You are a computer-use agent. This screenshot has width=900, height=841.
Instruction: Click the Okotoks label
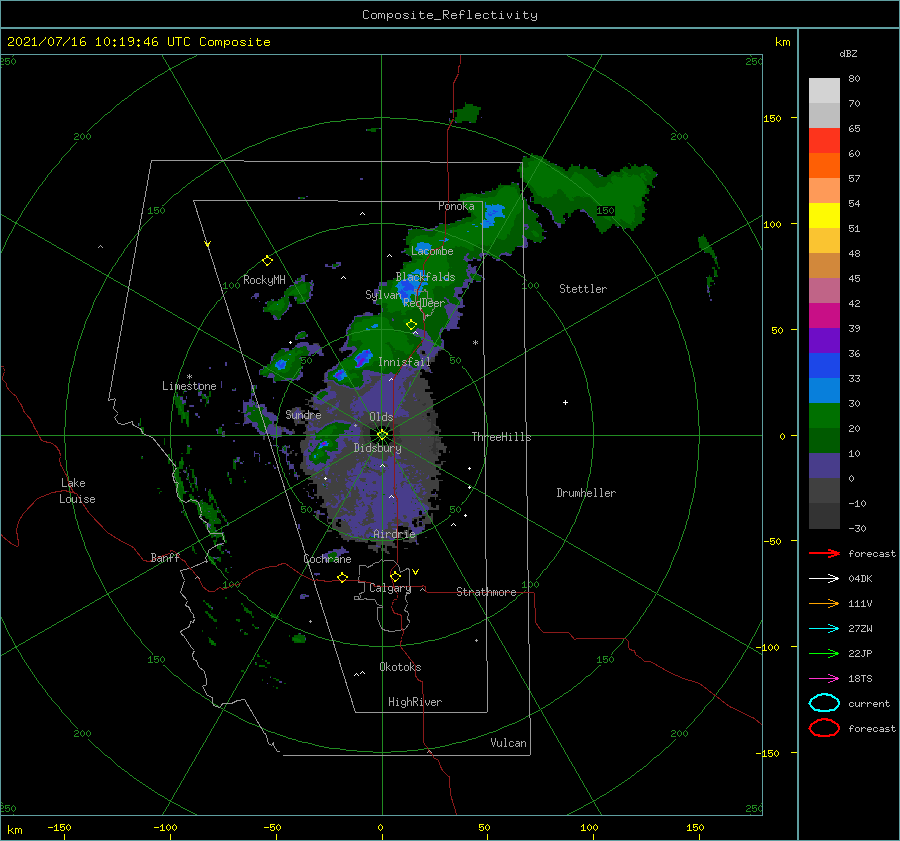point(400,667)
